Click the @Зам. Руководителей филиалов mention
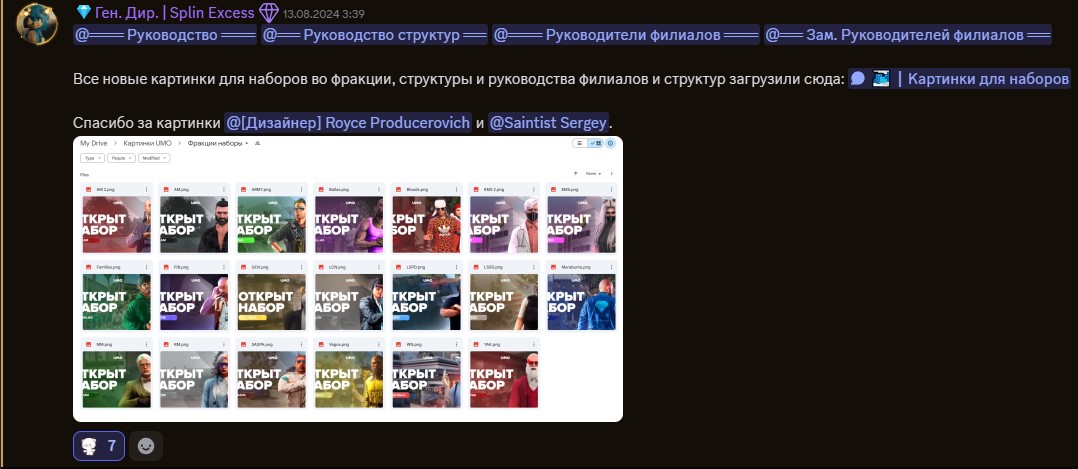Viewport: 1078px width, 469px height. pyautogui.click(x=908, y=35)
